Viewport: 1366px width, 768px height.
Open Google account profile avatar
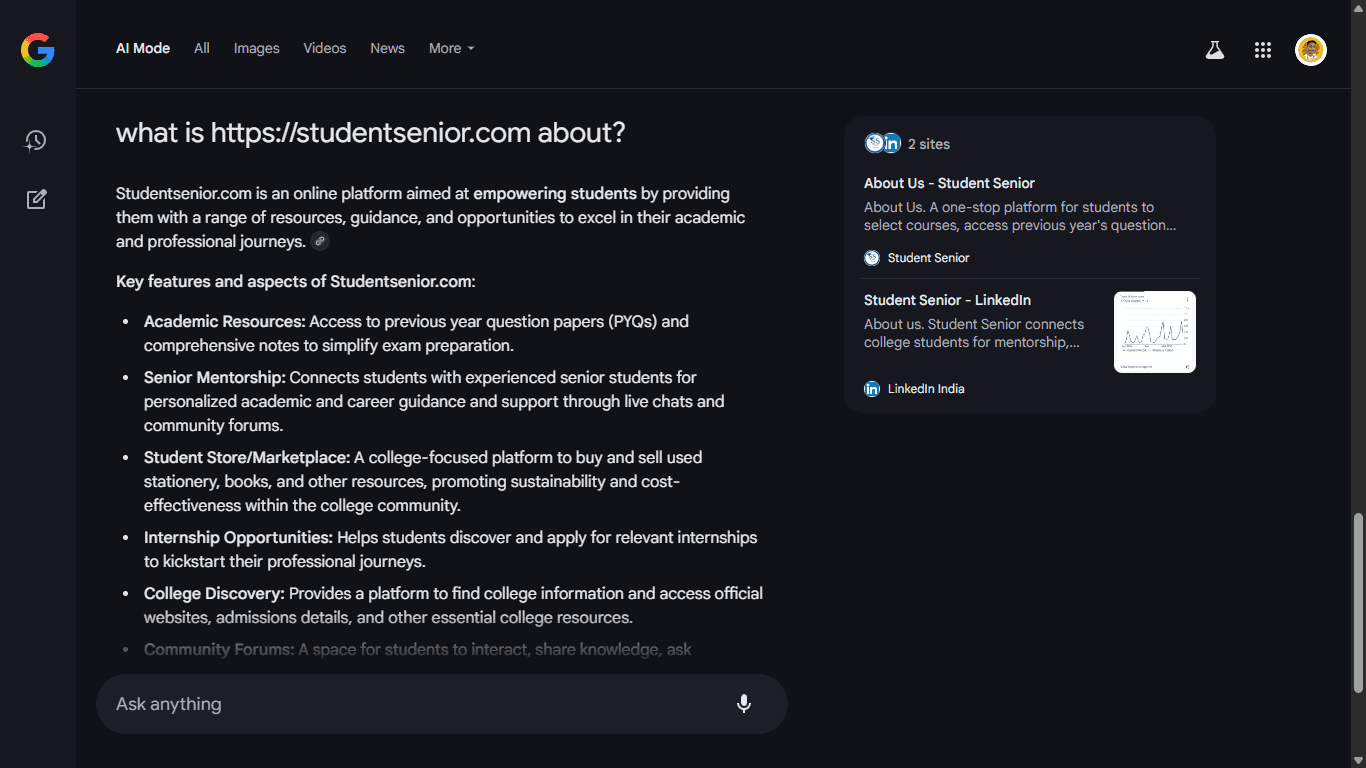tap(1311, 50)
